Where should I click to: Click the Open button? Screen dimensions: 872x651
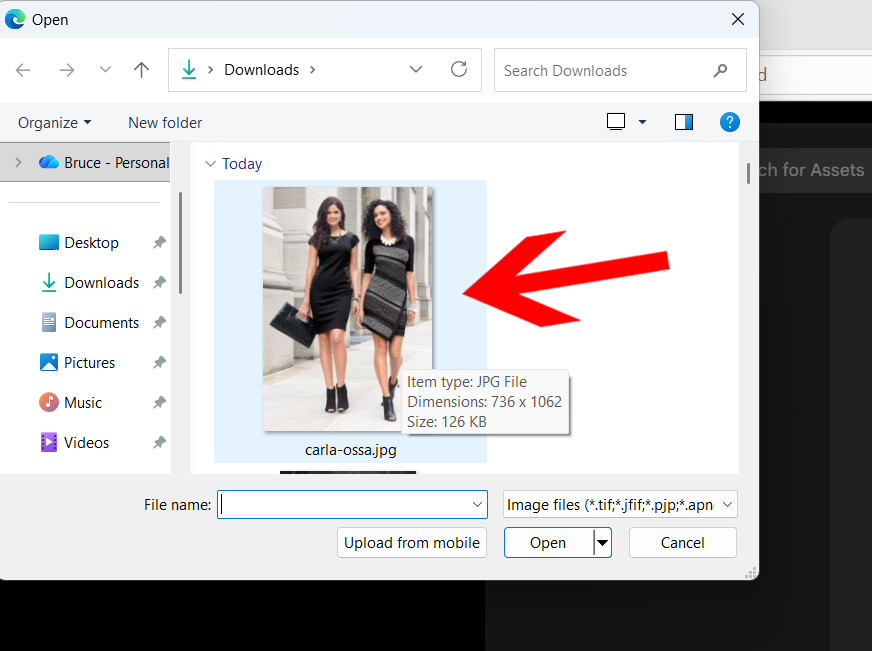[x=548, y=543]
